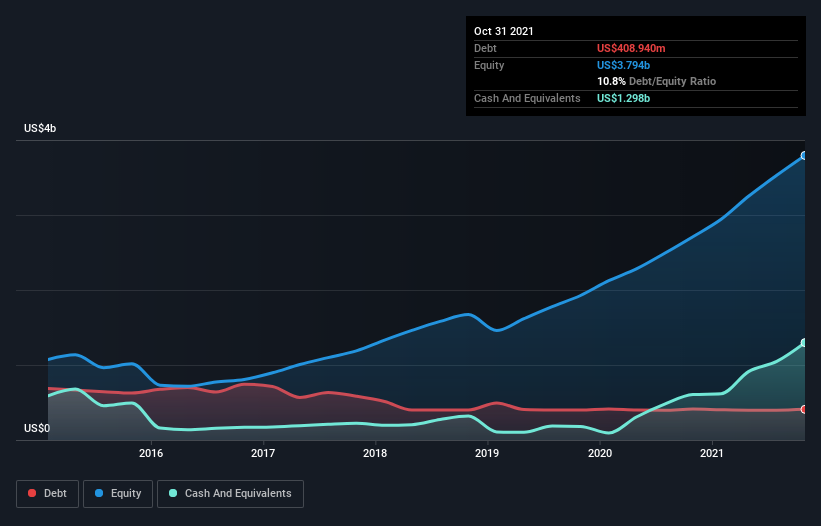The image size is (821, 526).
Task: Toggle the Debt series in legend
Action: click(47, 494)
